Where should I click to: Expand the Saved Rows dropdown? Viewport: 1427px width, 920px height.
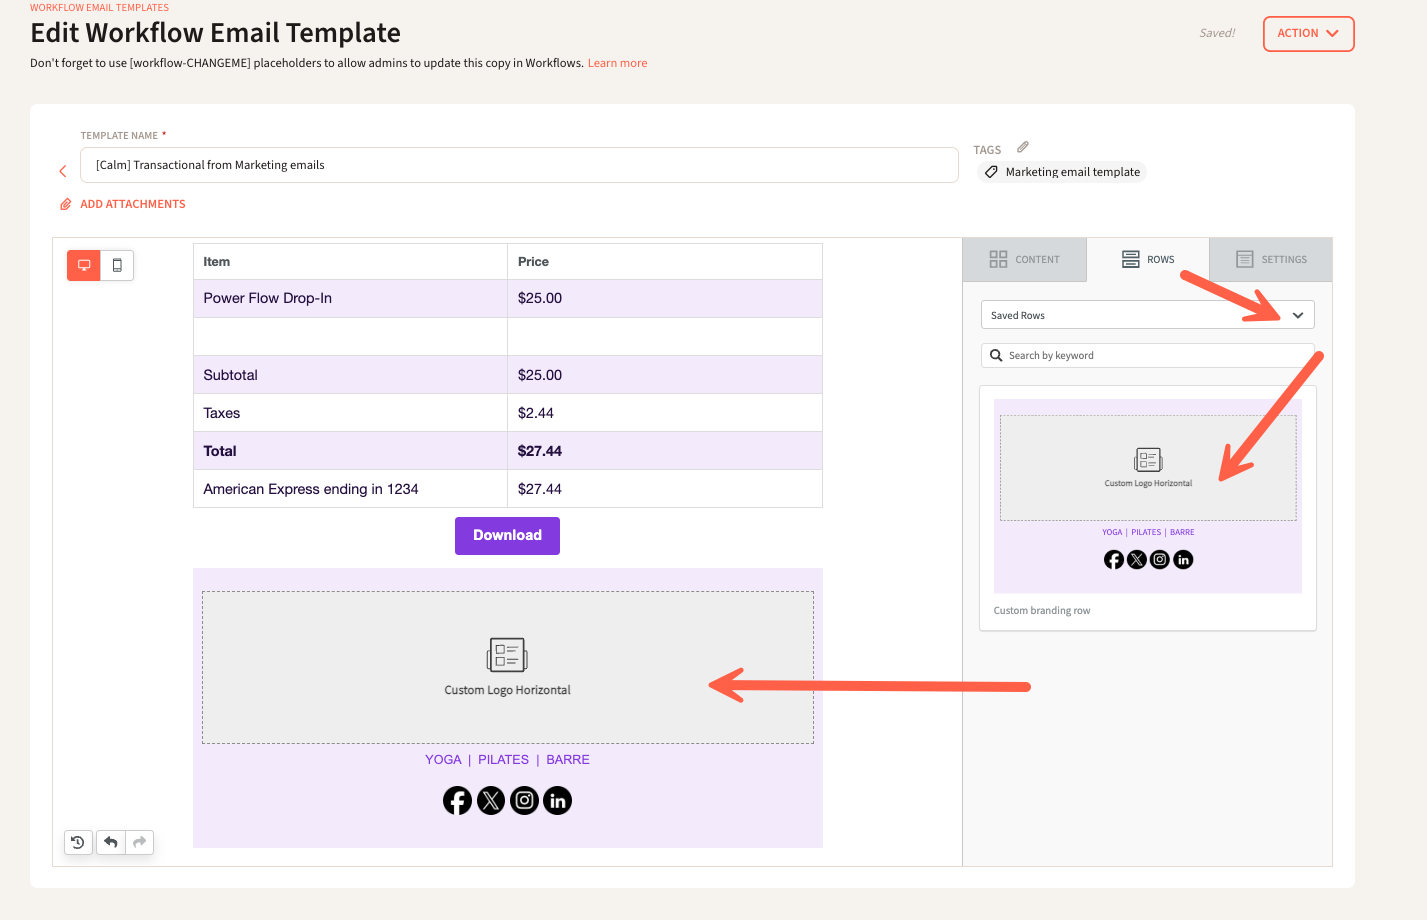click(x=1147, y=315)
